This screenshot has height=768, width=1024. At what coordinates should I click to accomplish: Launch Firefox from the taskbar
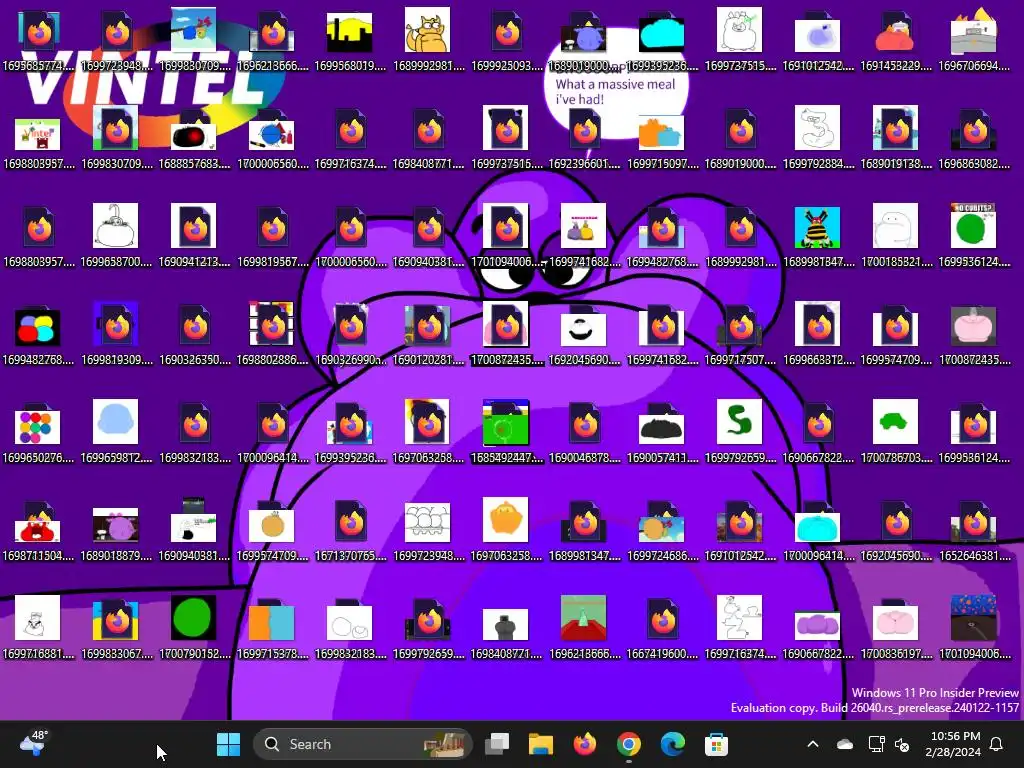tap(584, 744)
